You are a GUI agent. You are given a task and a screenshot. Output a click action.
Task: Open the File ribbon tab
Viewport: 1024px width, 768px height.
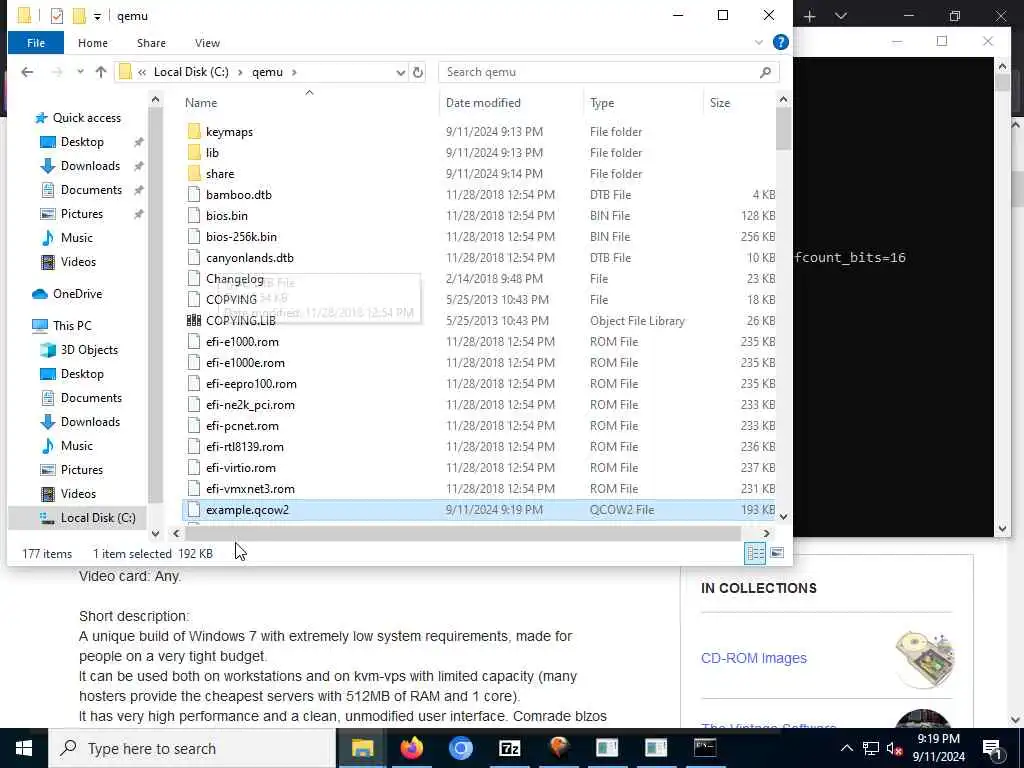point(36,43)
